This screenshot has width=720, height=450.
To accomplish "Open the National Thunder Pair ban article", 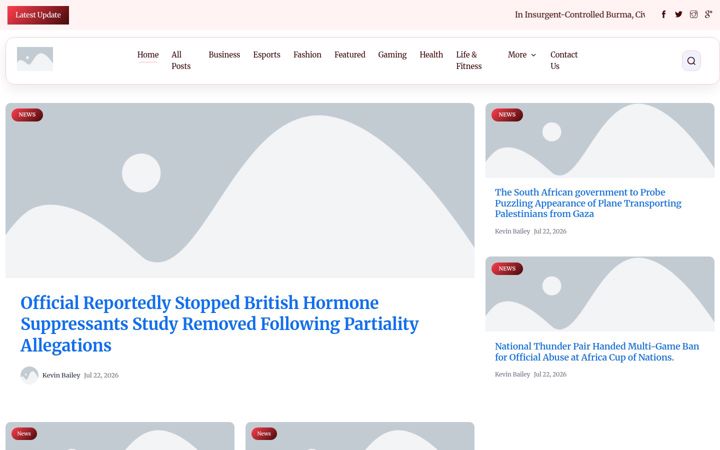I will coord(597,352).
